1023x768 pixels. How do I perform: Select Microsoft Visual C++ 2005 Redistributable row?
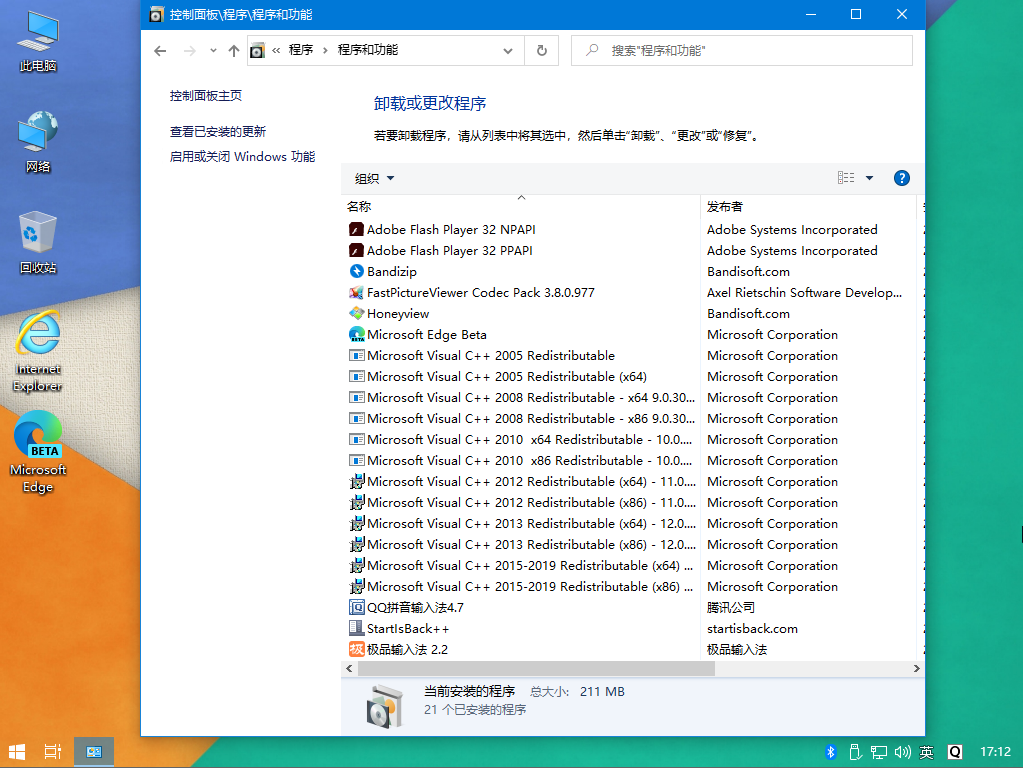point(633,356)
